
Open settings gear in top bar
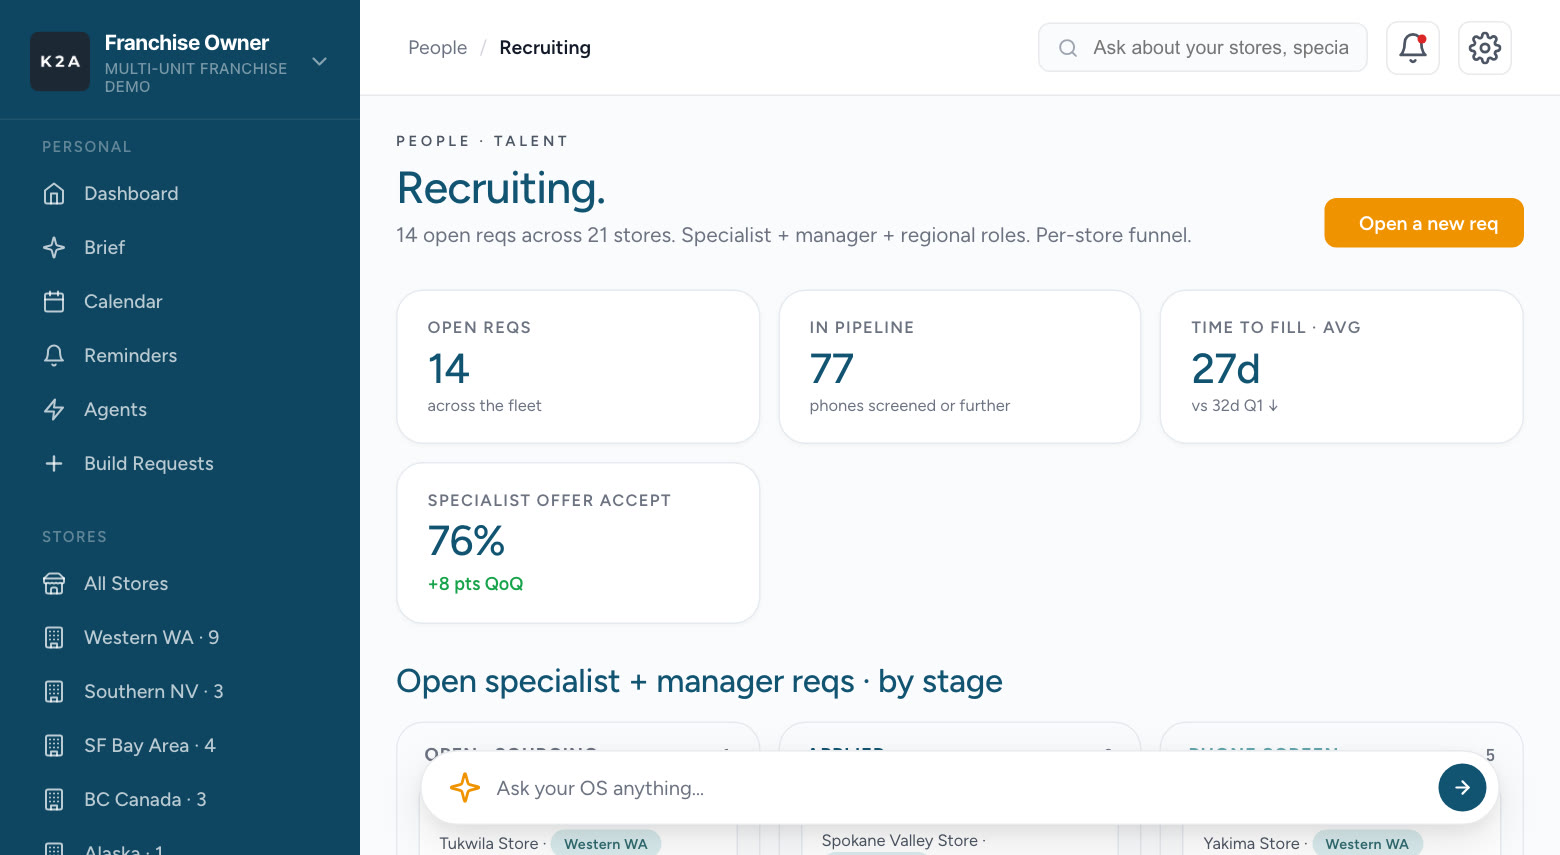coord(1485,48)
